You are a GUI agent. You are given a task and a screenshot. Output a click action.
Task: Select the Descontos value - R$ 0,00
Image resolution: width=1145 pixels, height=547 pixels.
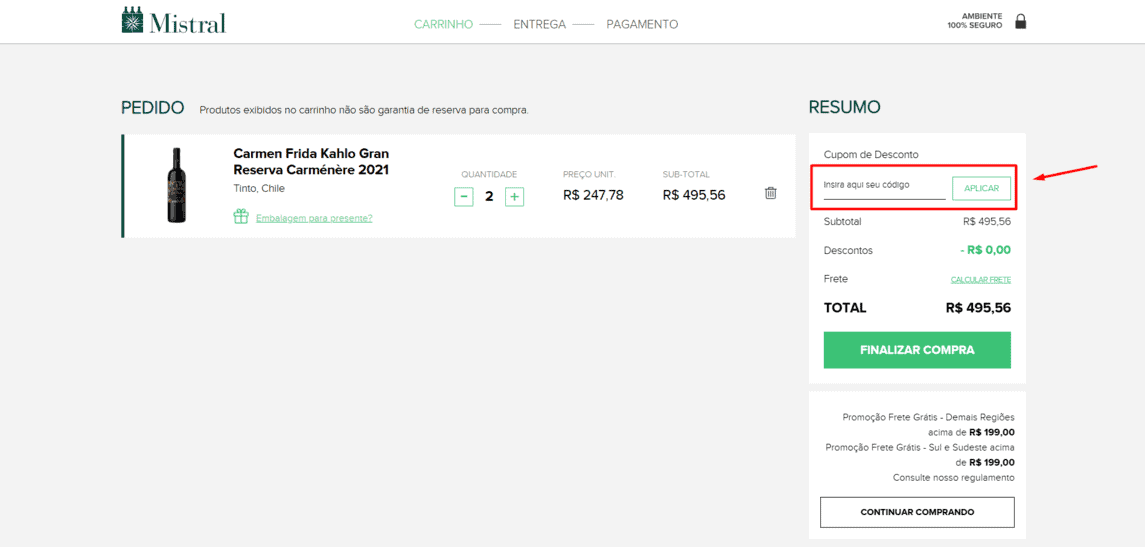(985, 250)
